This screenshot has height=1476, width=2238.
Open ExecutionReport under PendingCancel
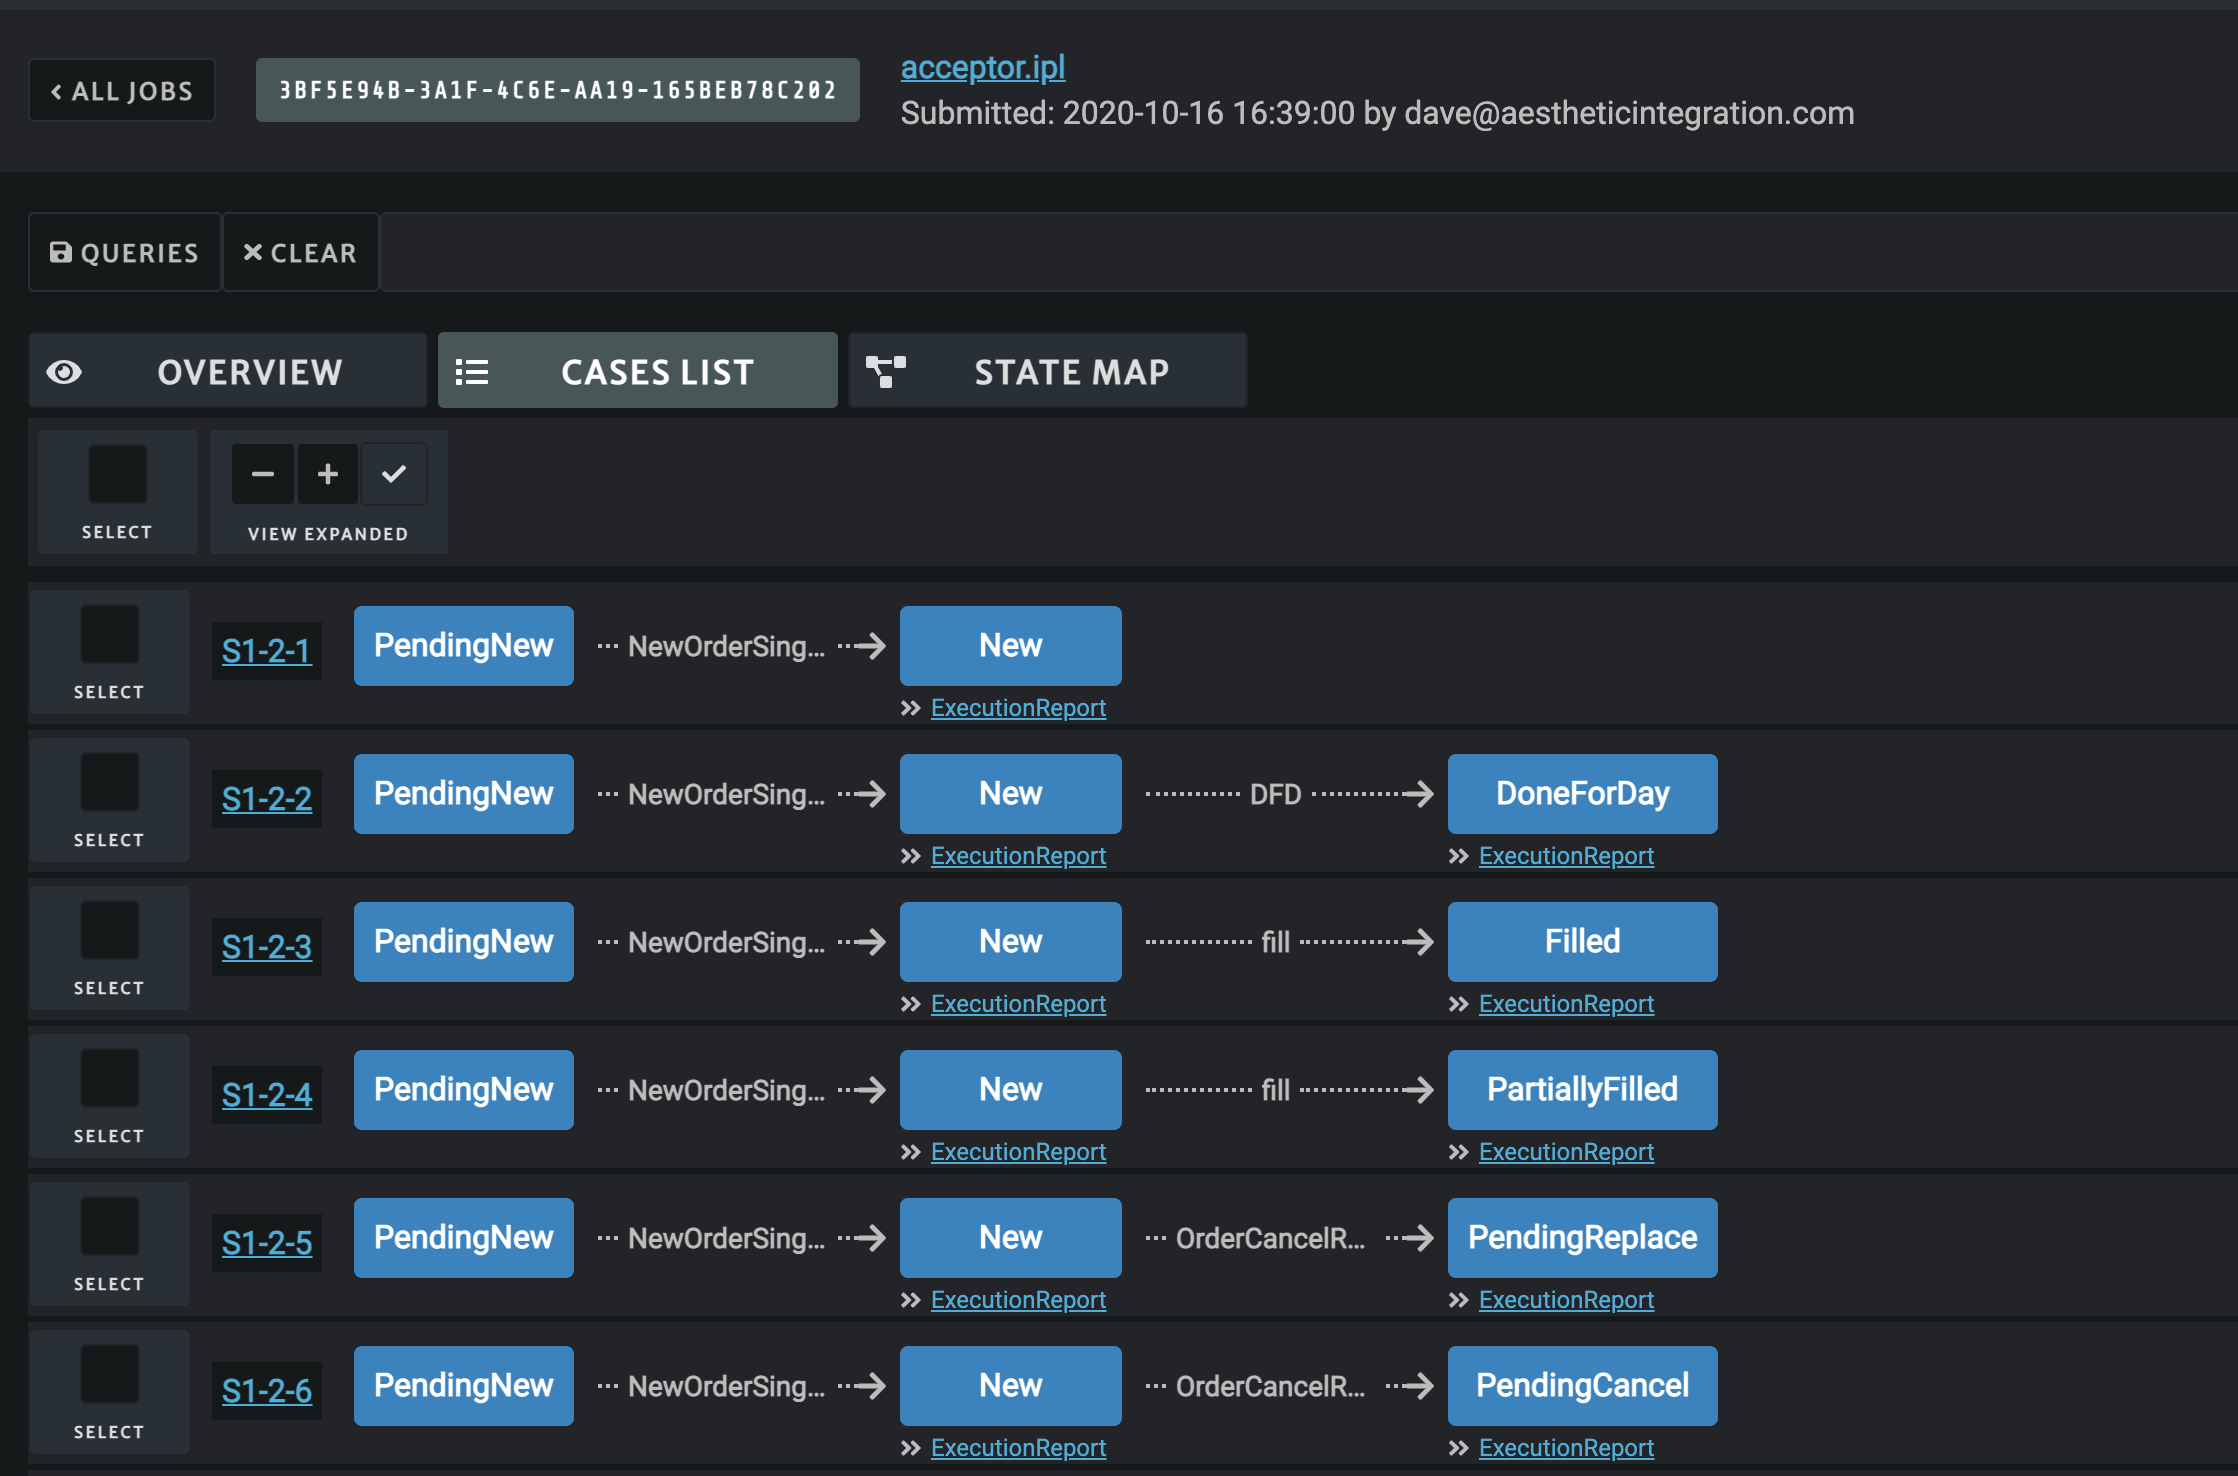tap(1566, 1448)
